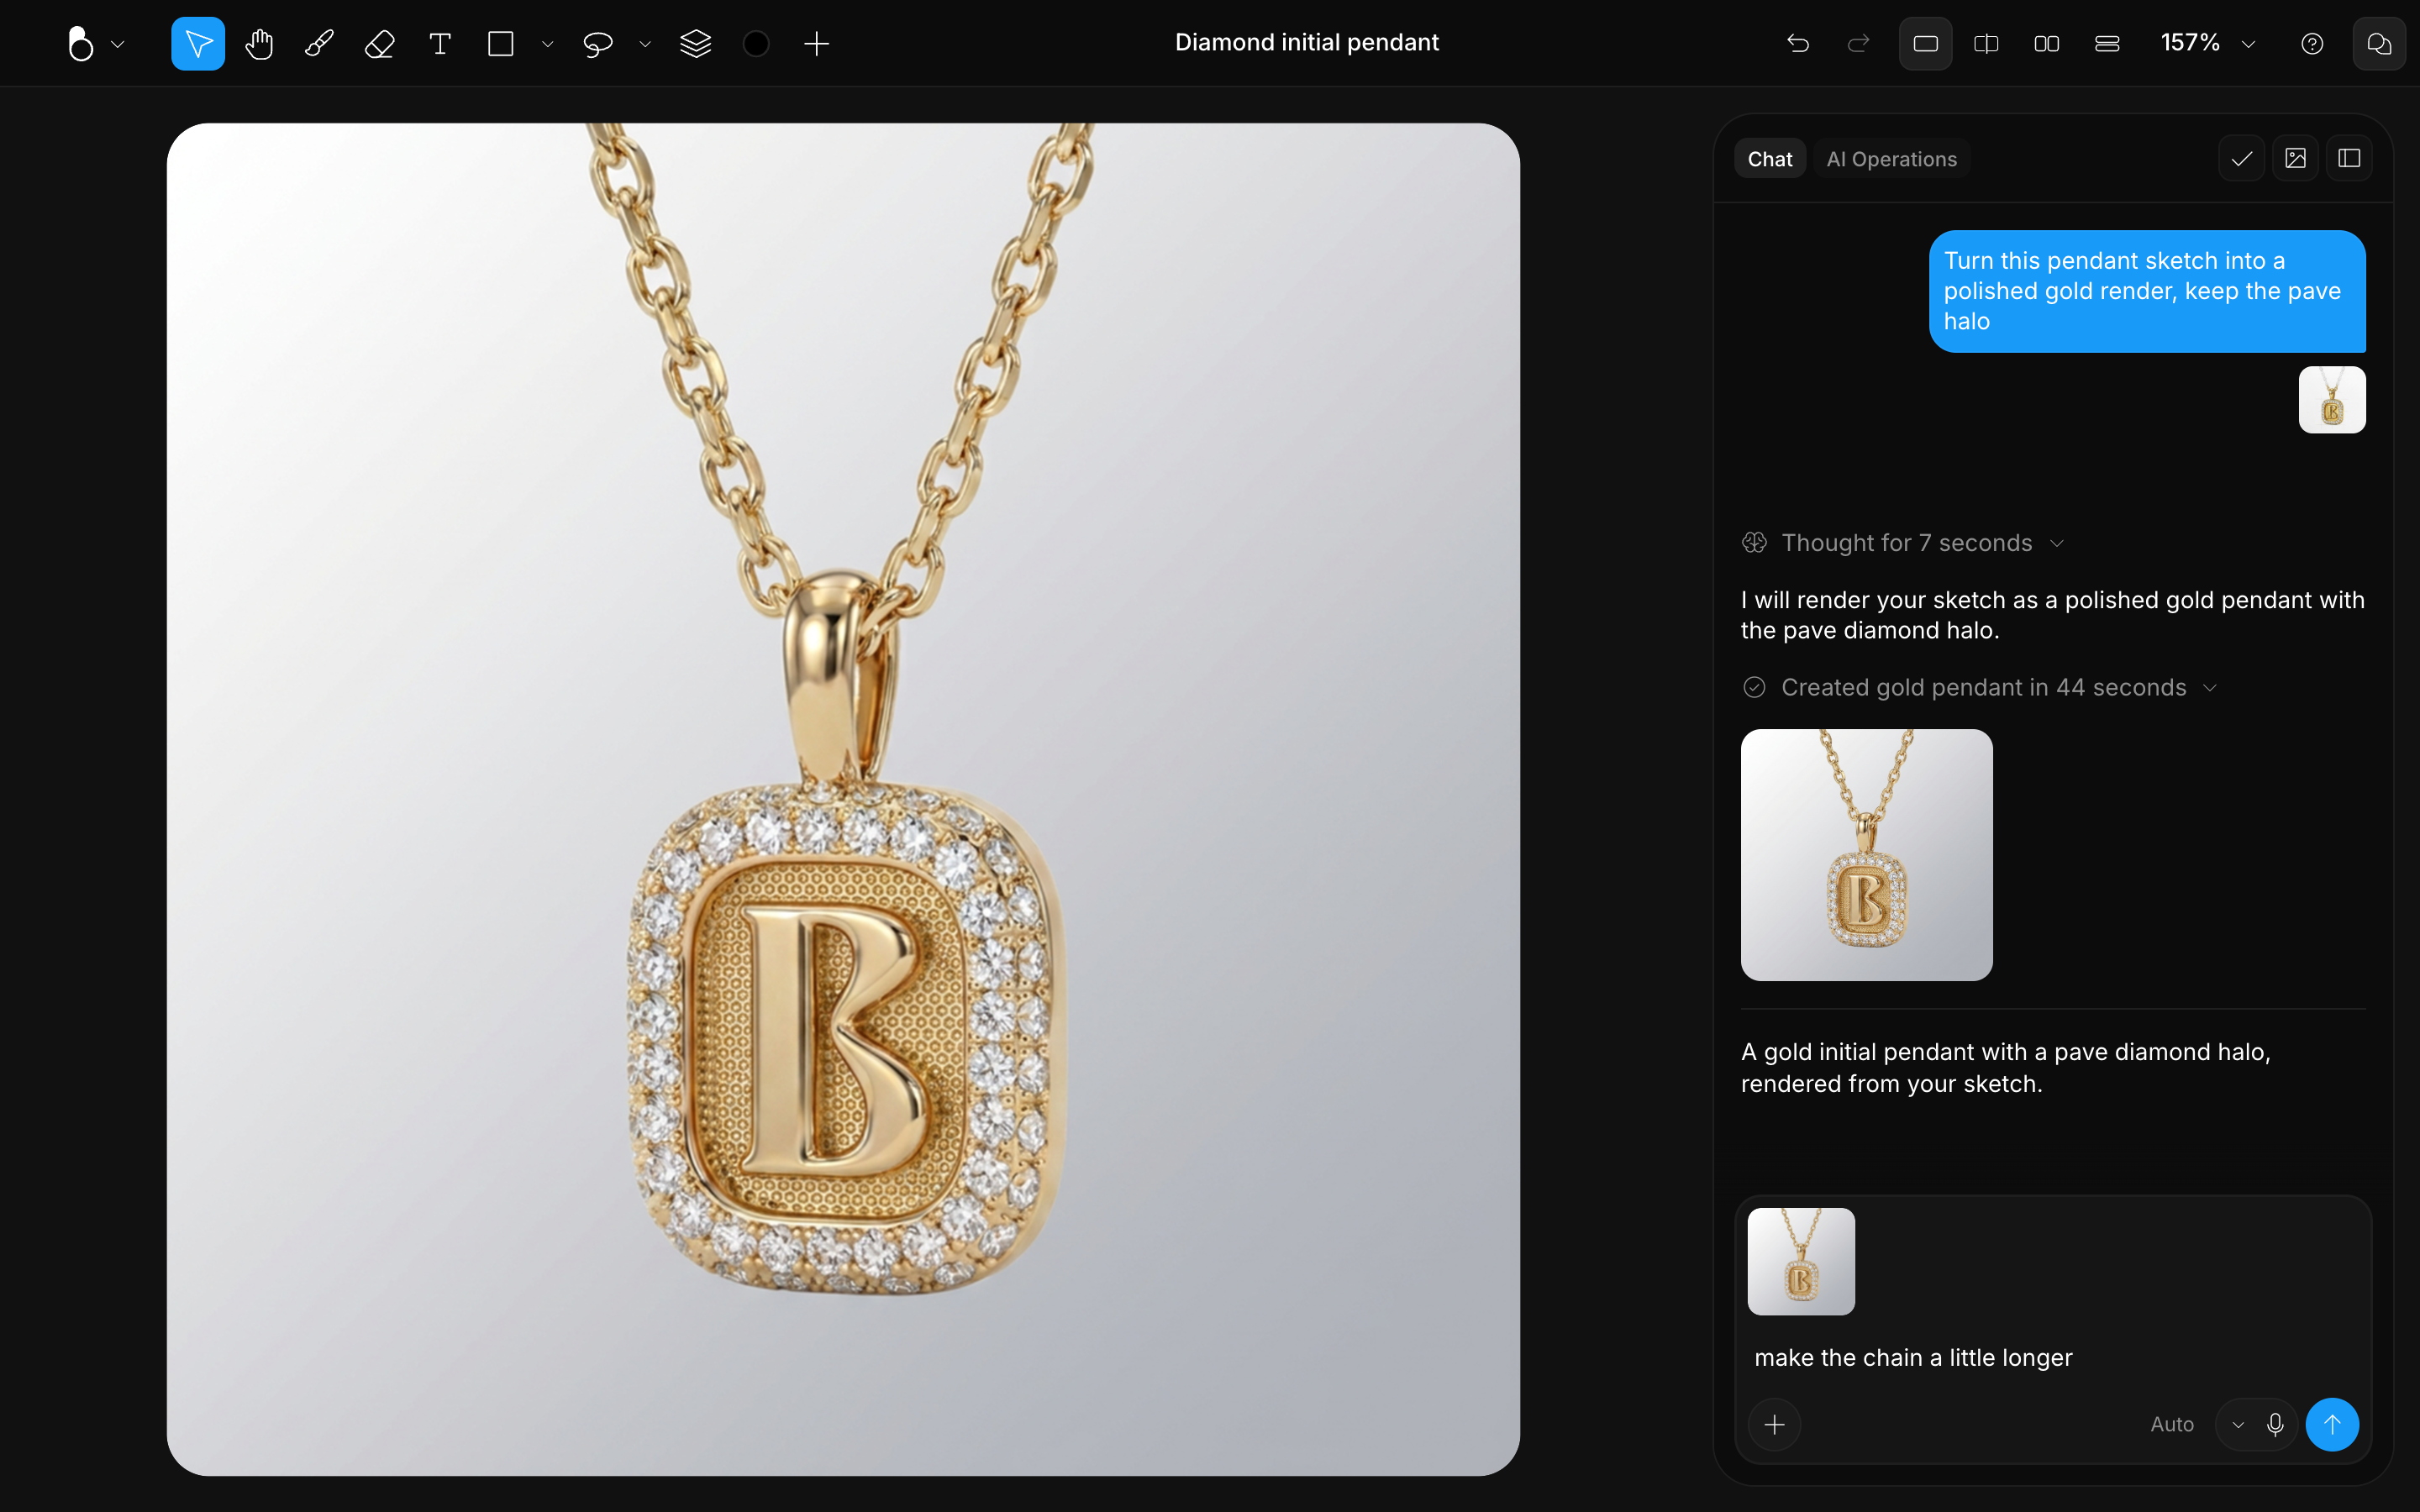This screenshot has width=2420, height=1512.
Task: Open the black color swatch in toolbar
Action: point(757,44)
